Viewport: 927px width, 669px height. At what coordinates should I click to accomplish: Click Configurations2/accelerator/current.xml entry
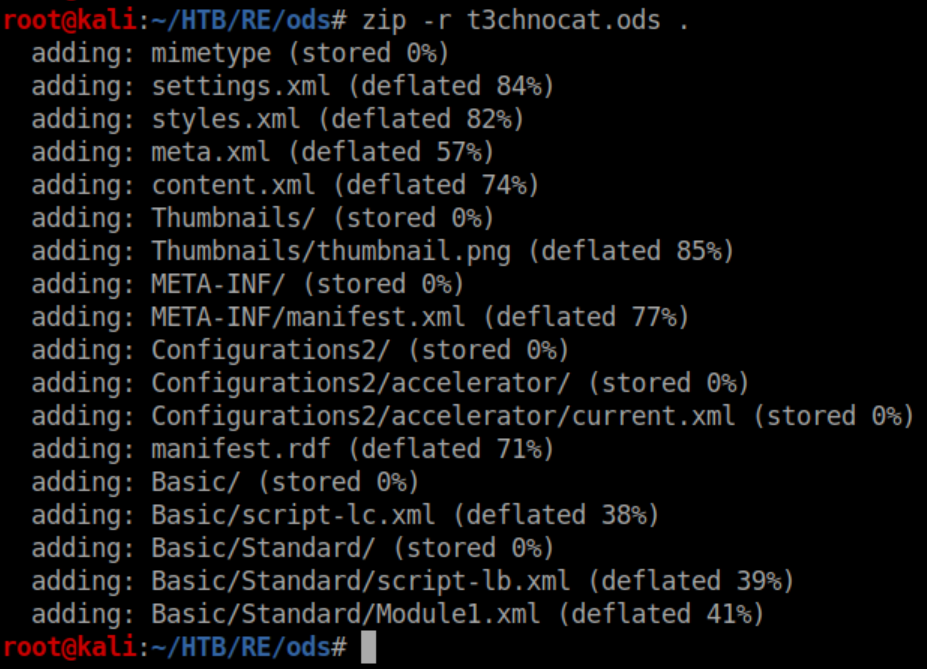pyautogui.click(x=443, y=416)
